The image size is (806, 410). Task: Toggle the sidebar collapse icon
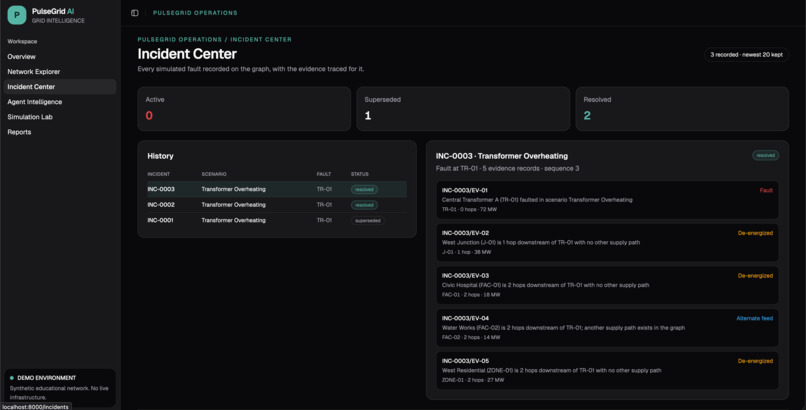(x=135, y=13)
